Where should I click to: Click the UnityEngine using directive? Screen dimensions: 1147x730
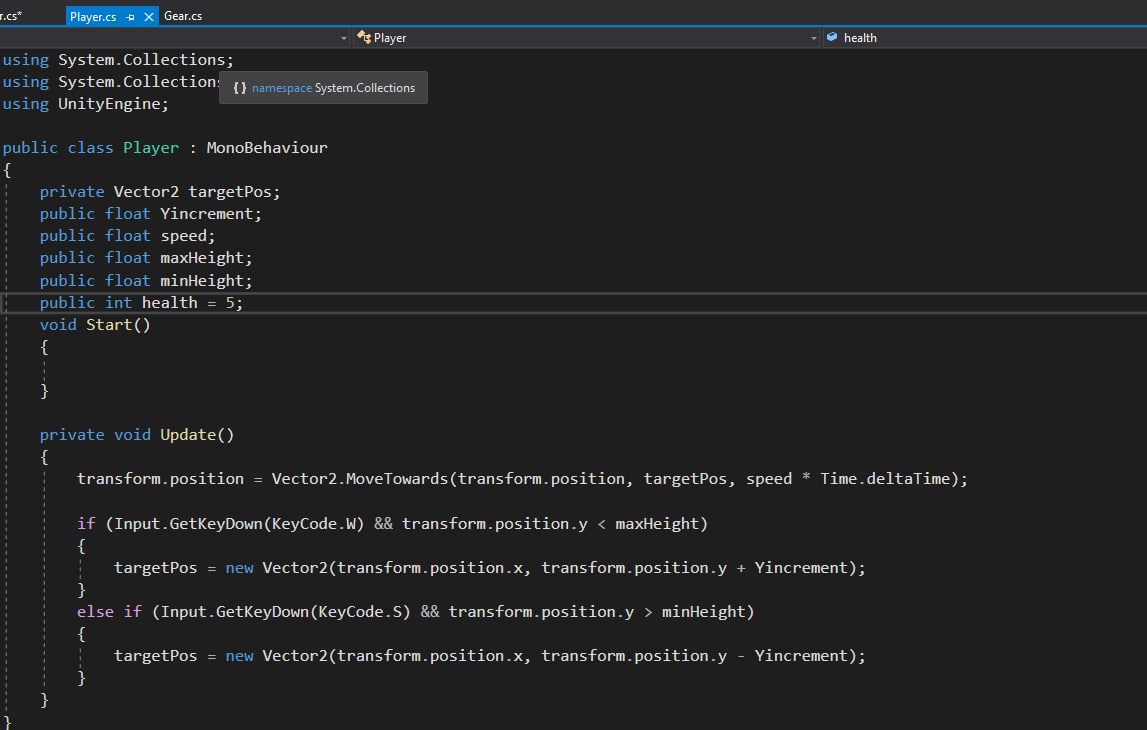click(x=113, y=104)
